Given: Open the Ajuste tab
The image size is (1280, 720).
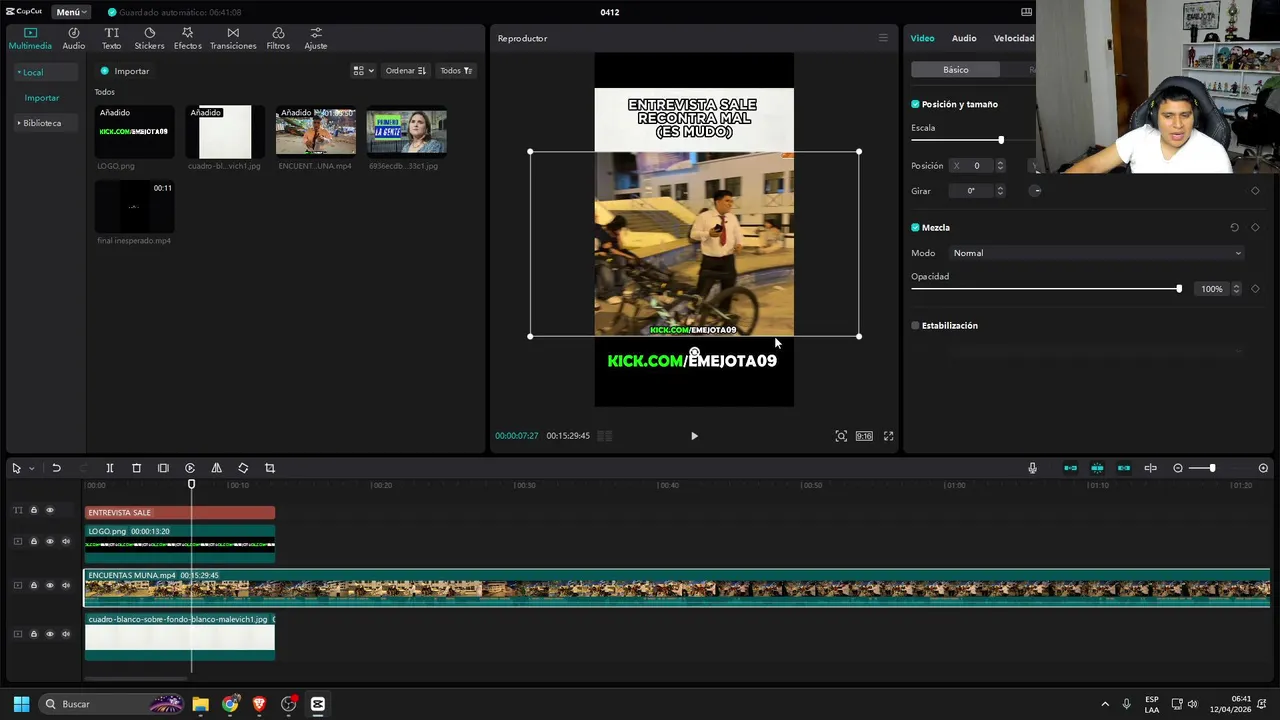Looking at the screenshot, I should [316, 39].
